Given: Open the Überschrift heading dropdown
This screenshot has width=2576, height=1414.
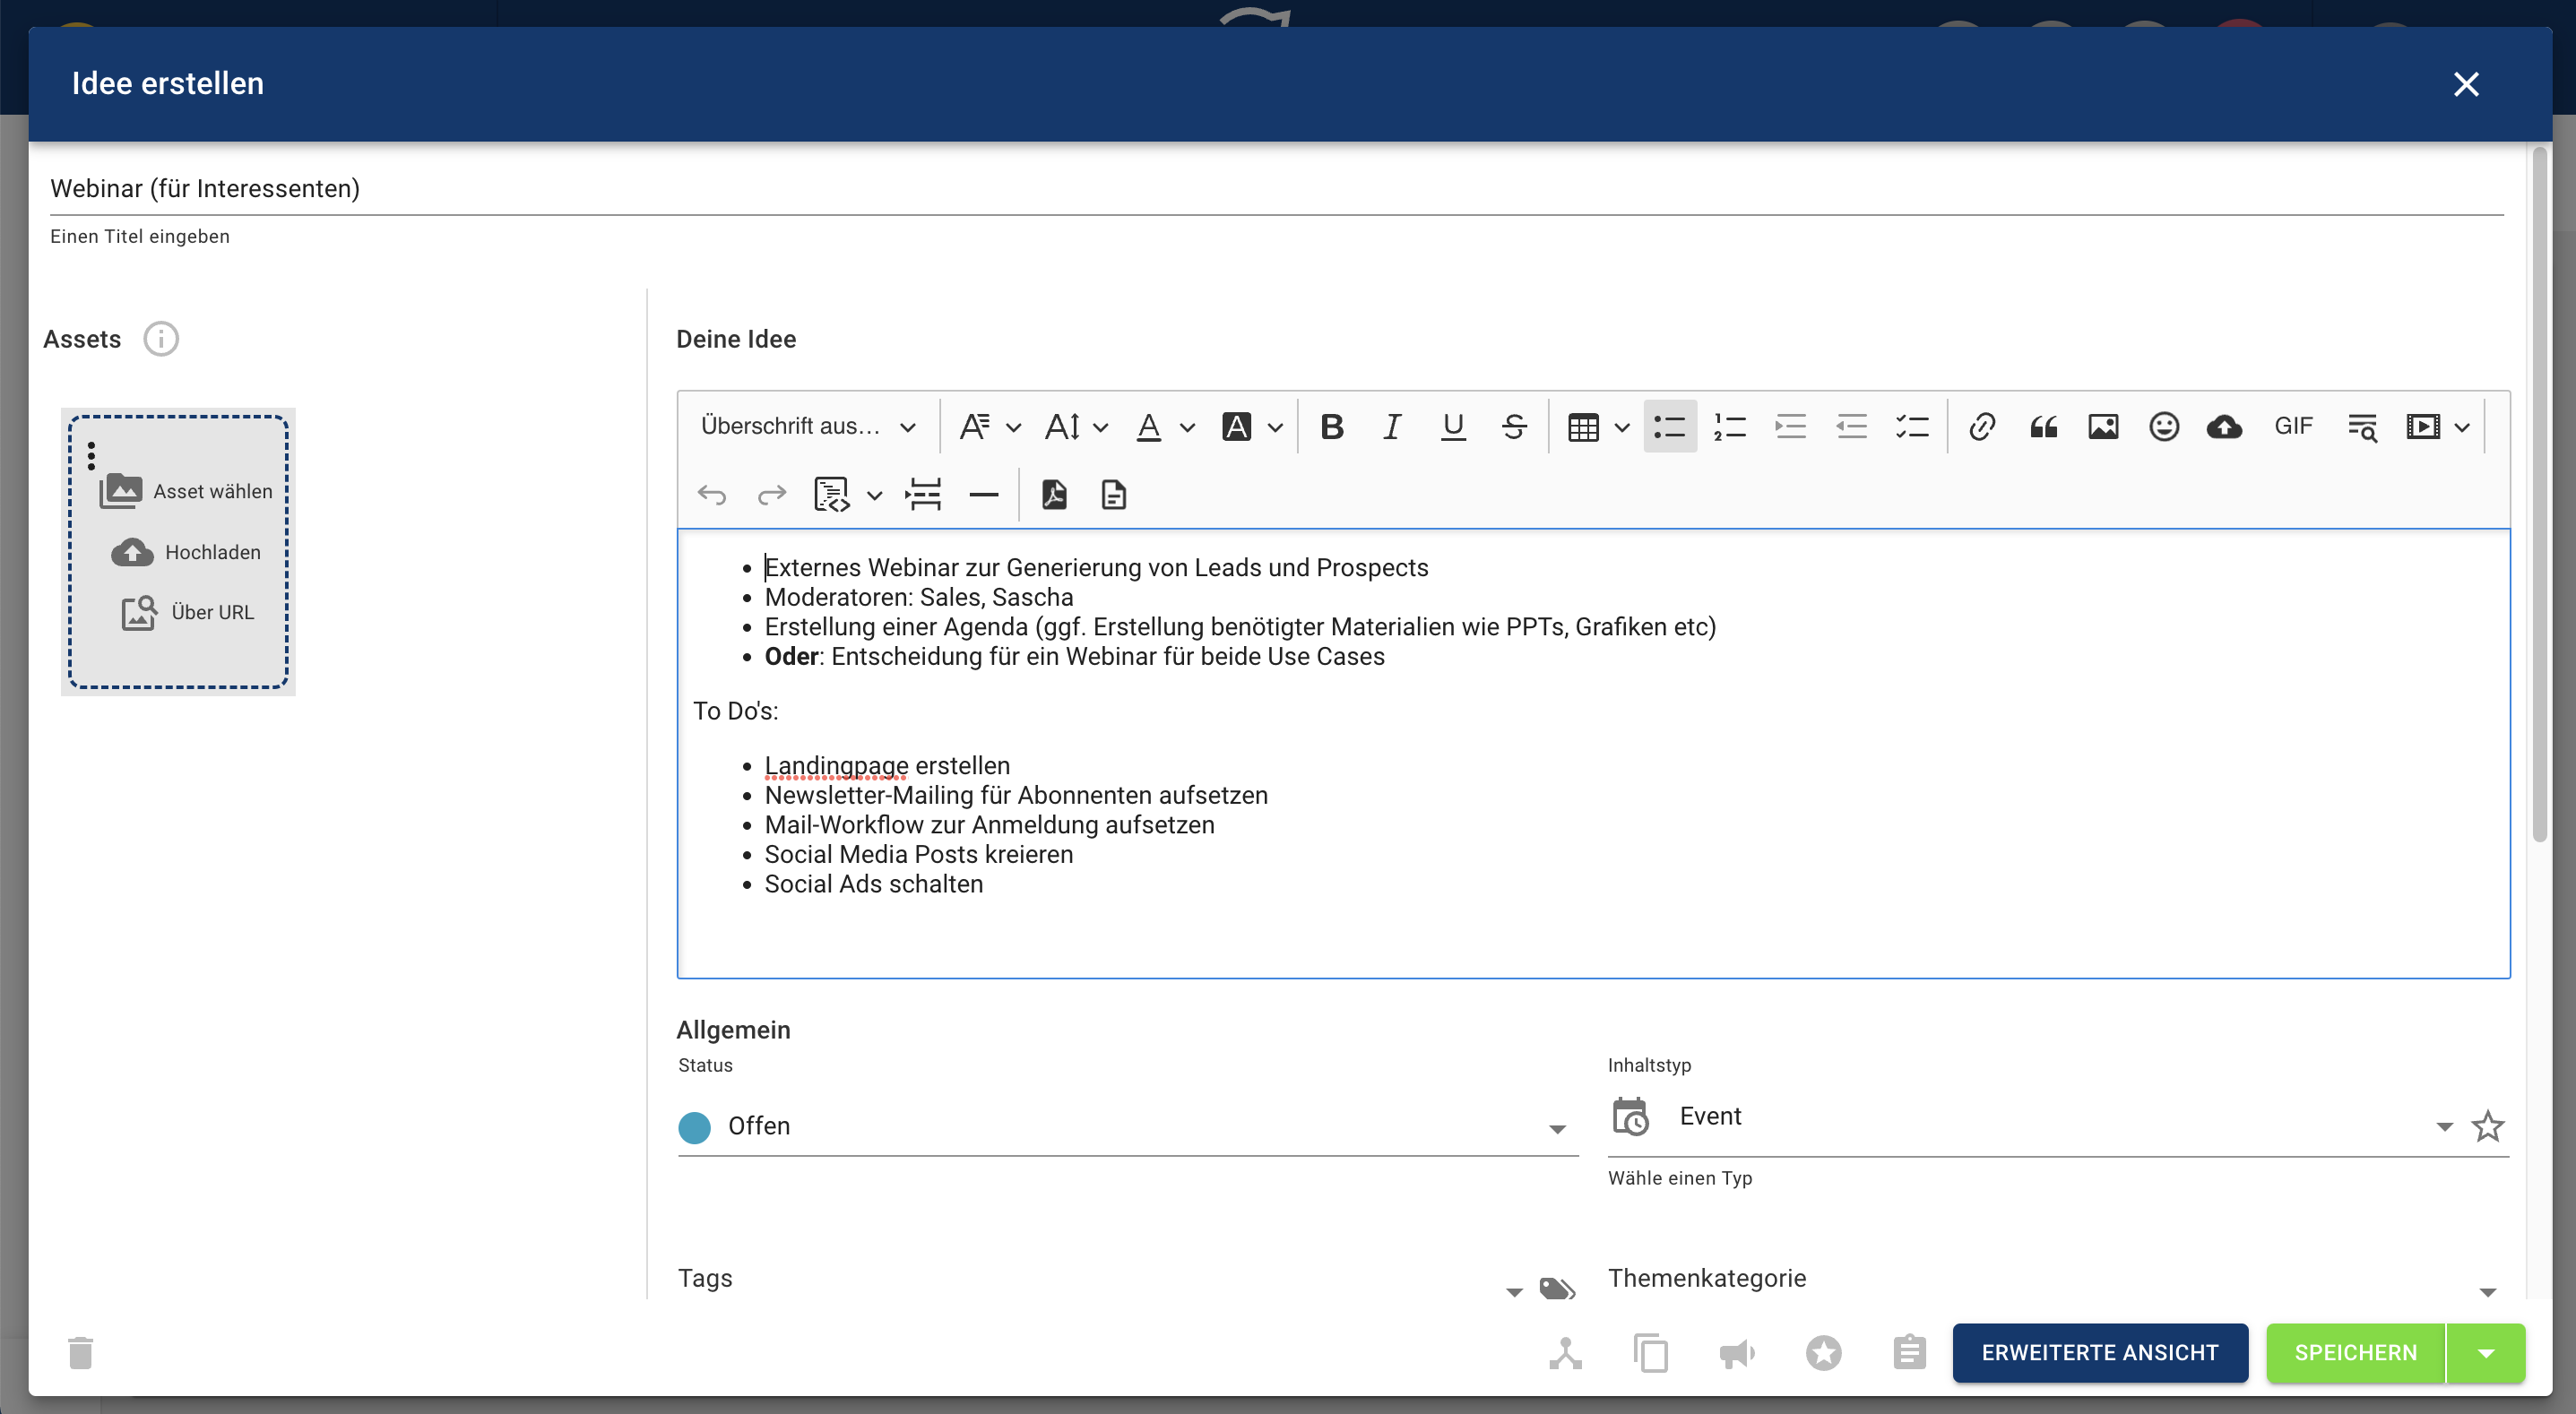Looking at the screenshot, I should 808,427.
